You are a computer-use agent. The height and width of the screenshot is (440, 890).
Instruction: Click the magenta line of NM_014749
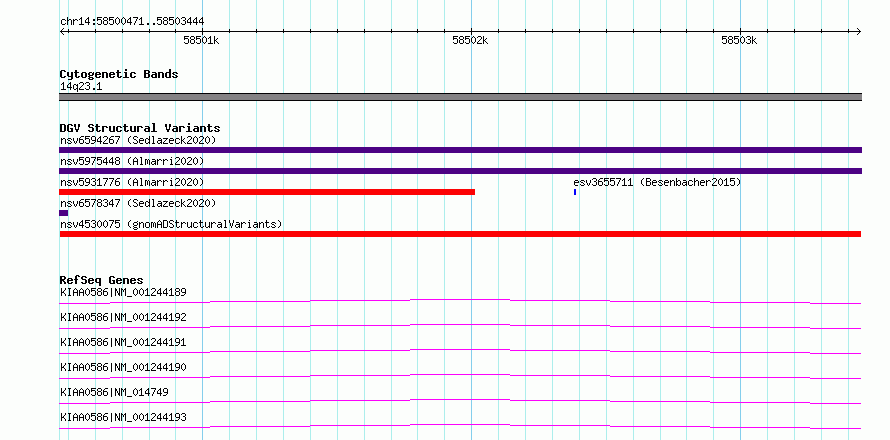[x=460, y=401]
